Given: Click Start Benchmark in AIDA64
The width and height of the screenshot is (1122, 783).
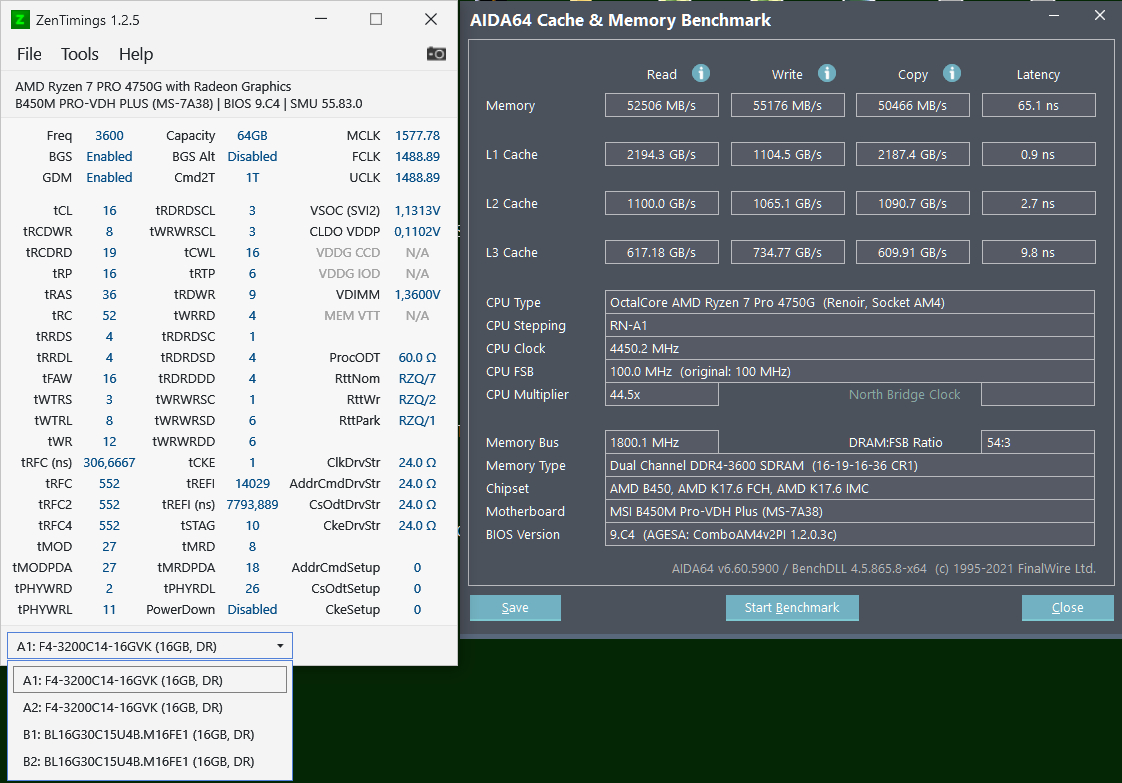Looking at the screenshot, I should click(792, 608).
